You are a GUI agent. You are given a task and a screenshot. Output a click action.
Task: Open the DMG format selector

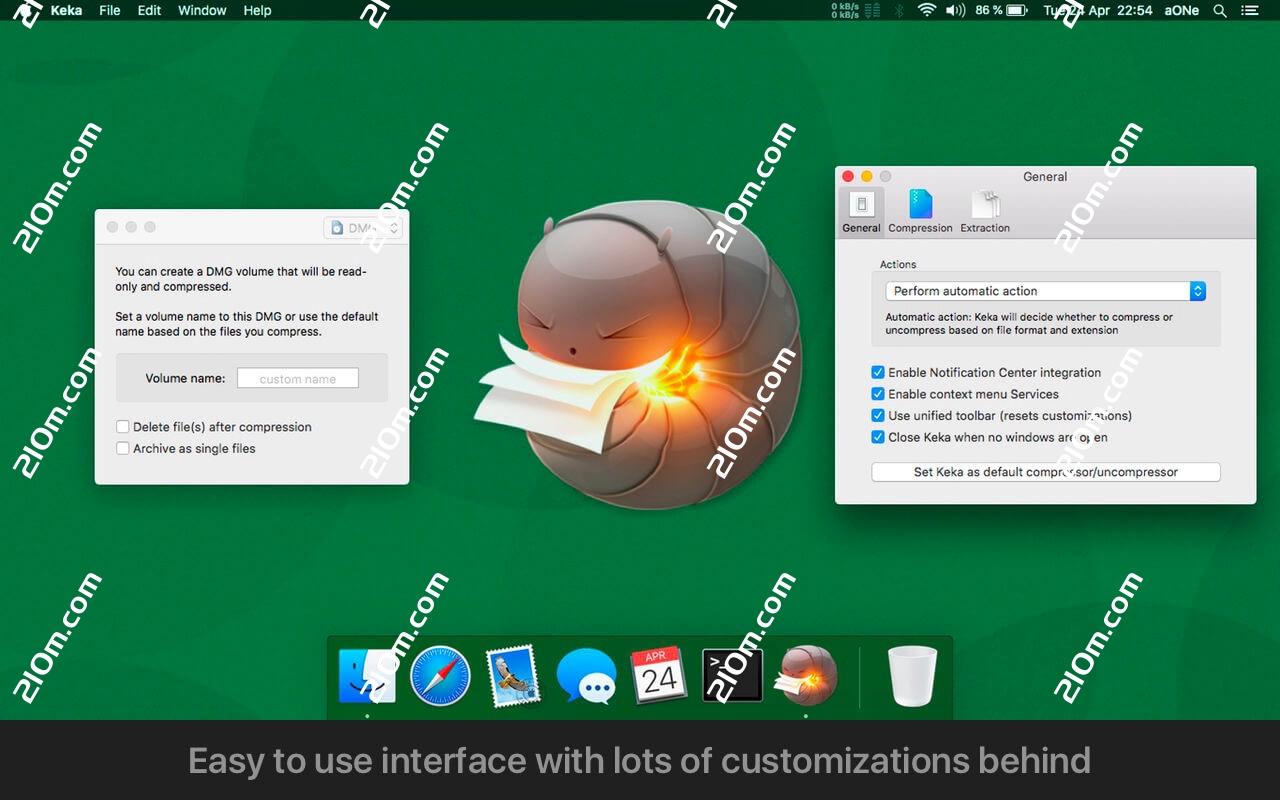[x=363, y=227]
